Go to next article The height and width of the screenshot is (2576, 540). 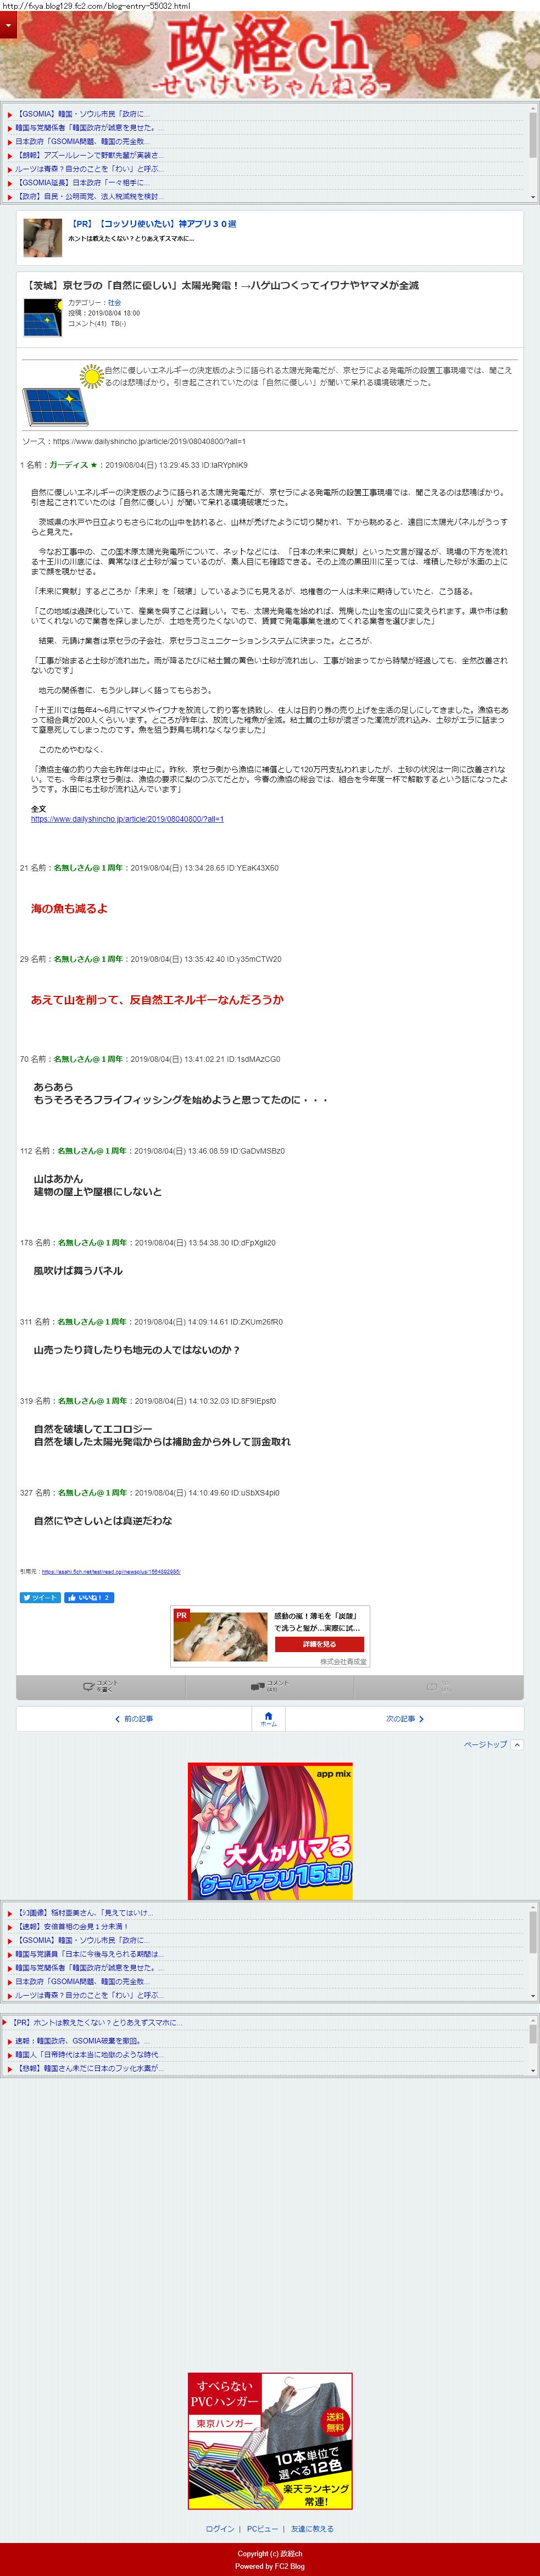pos(405,1719)
